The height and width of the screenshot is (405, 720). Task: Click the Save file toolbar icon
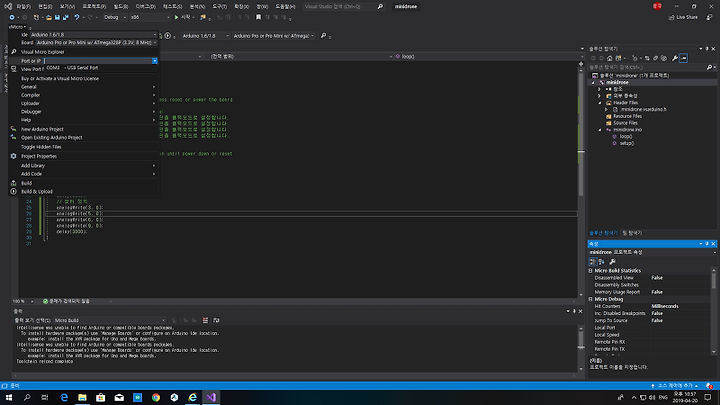coord(57,17)
